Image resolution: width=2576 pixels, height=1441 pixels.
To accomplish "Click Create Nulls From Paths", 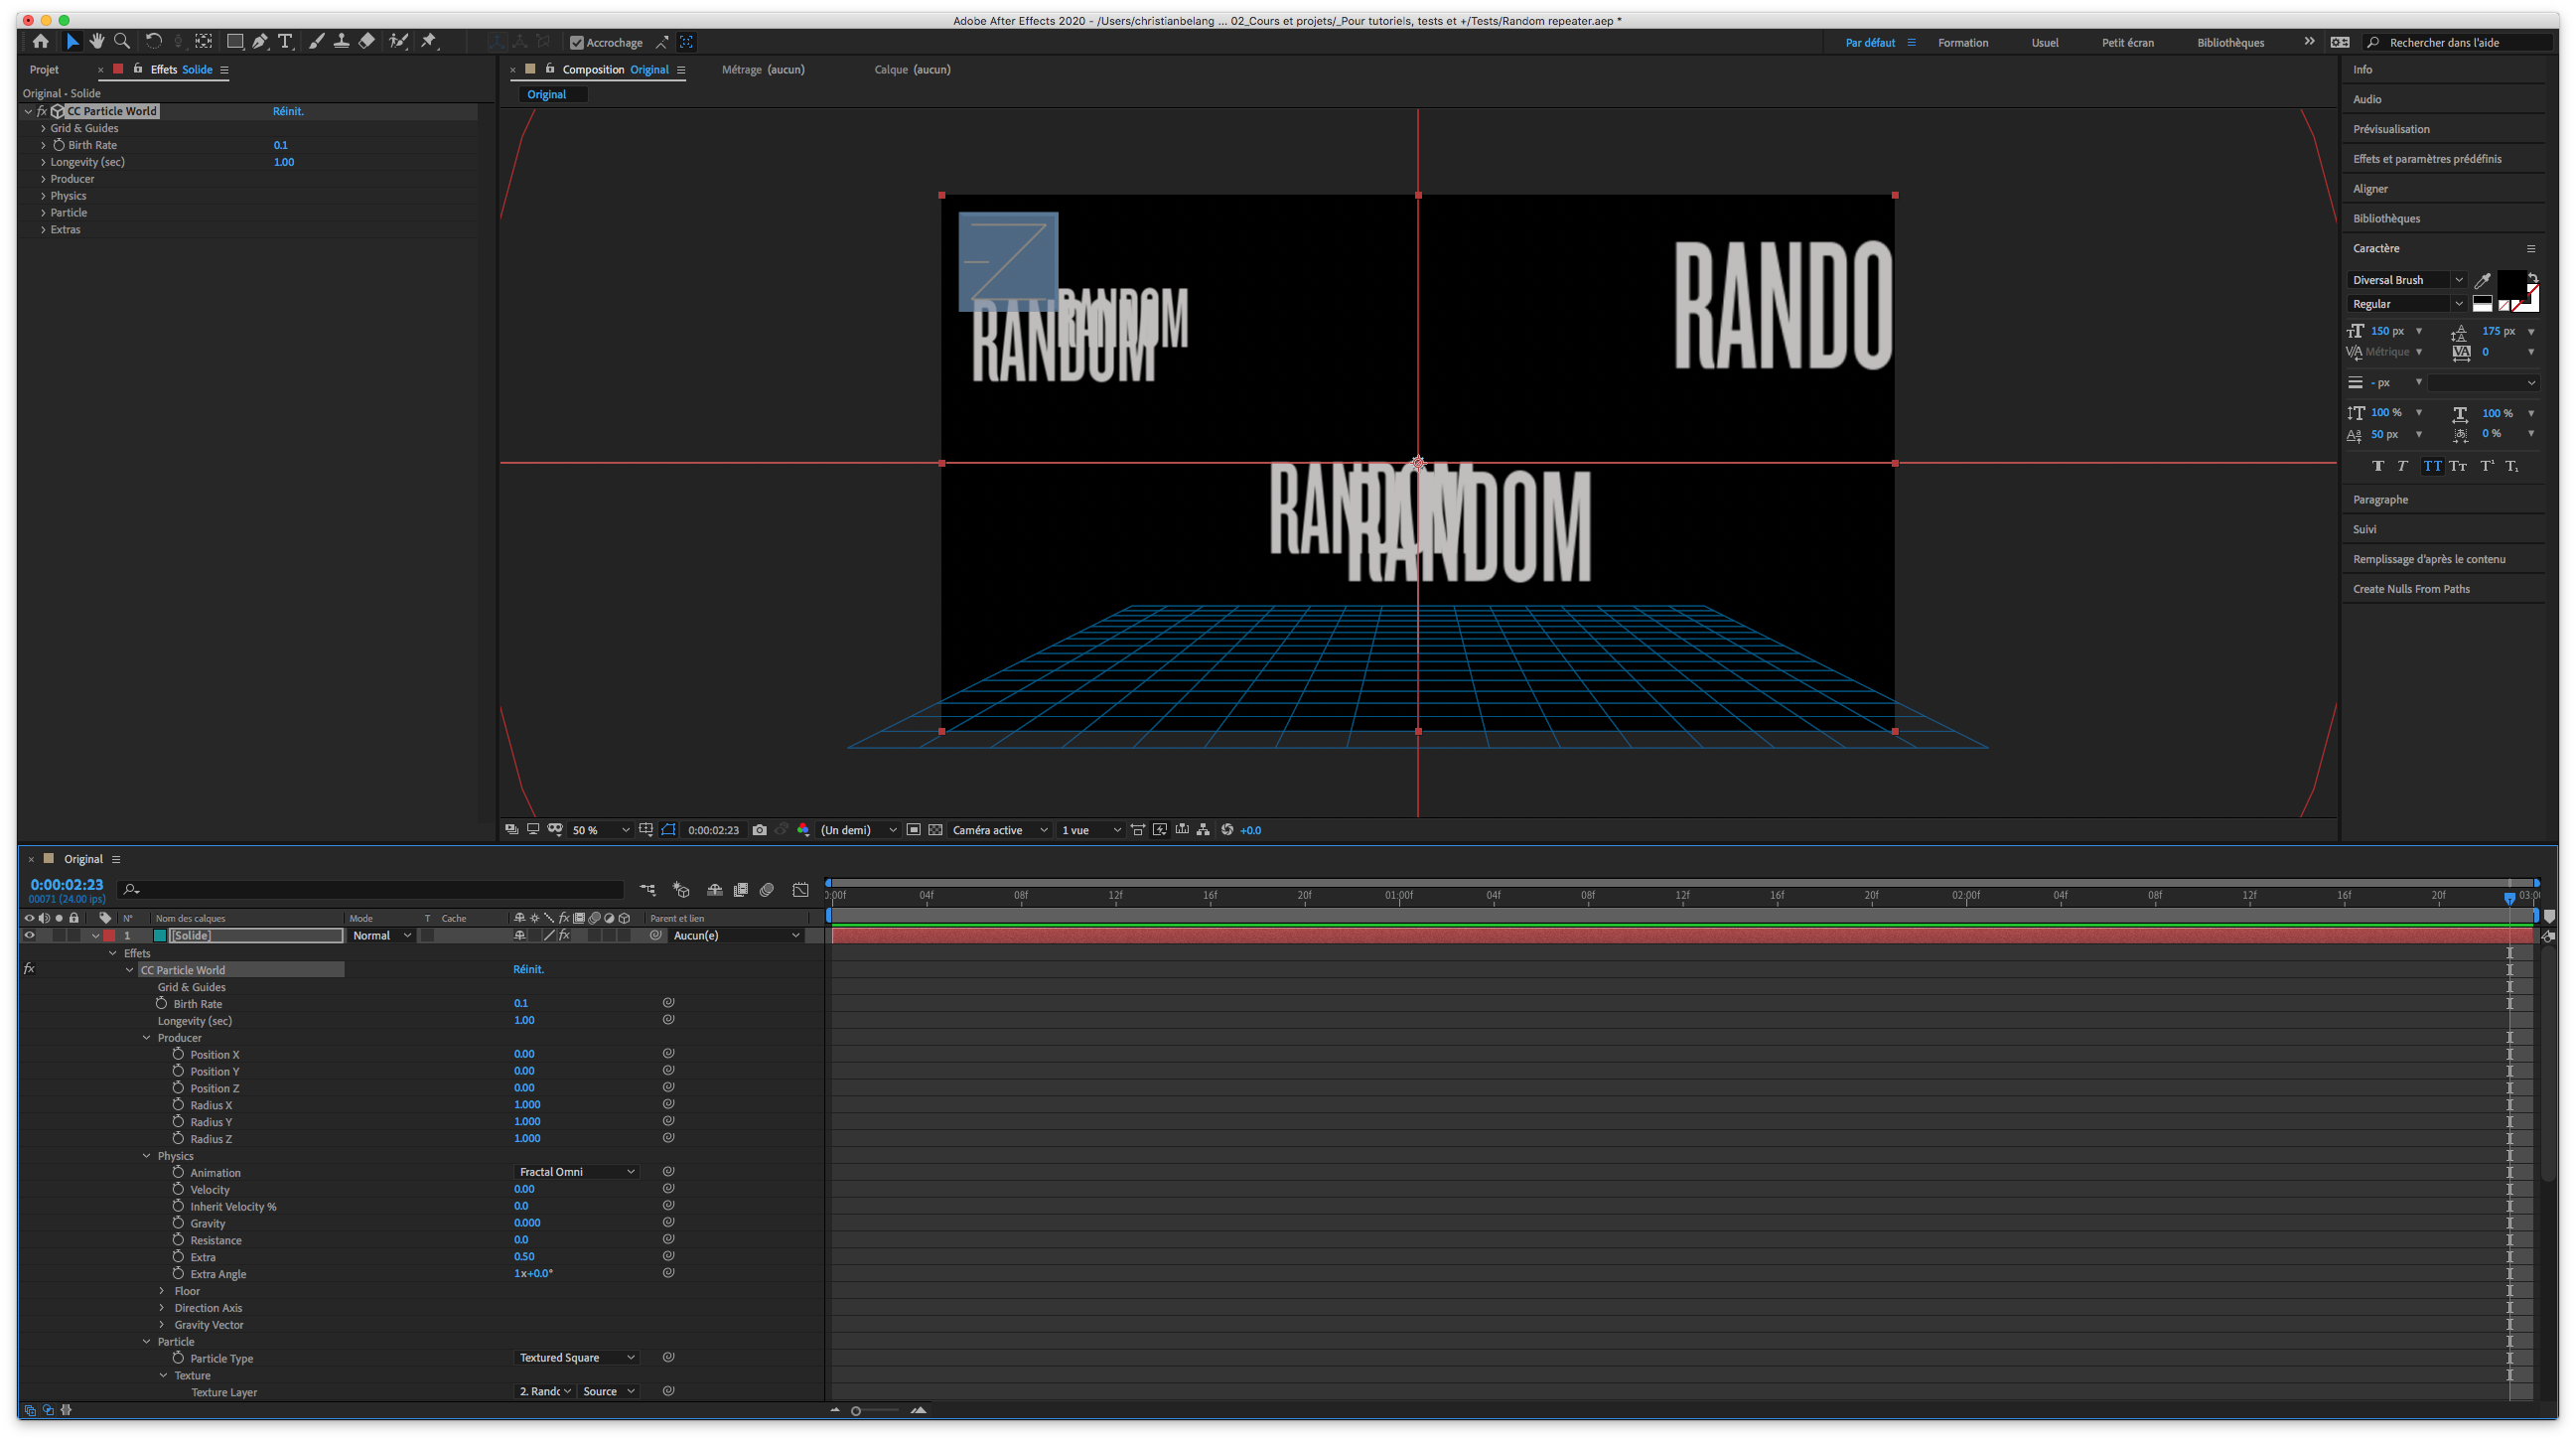I will (2412, 589).
